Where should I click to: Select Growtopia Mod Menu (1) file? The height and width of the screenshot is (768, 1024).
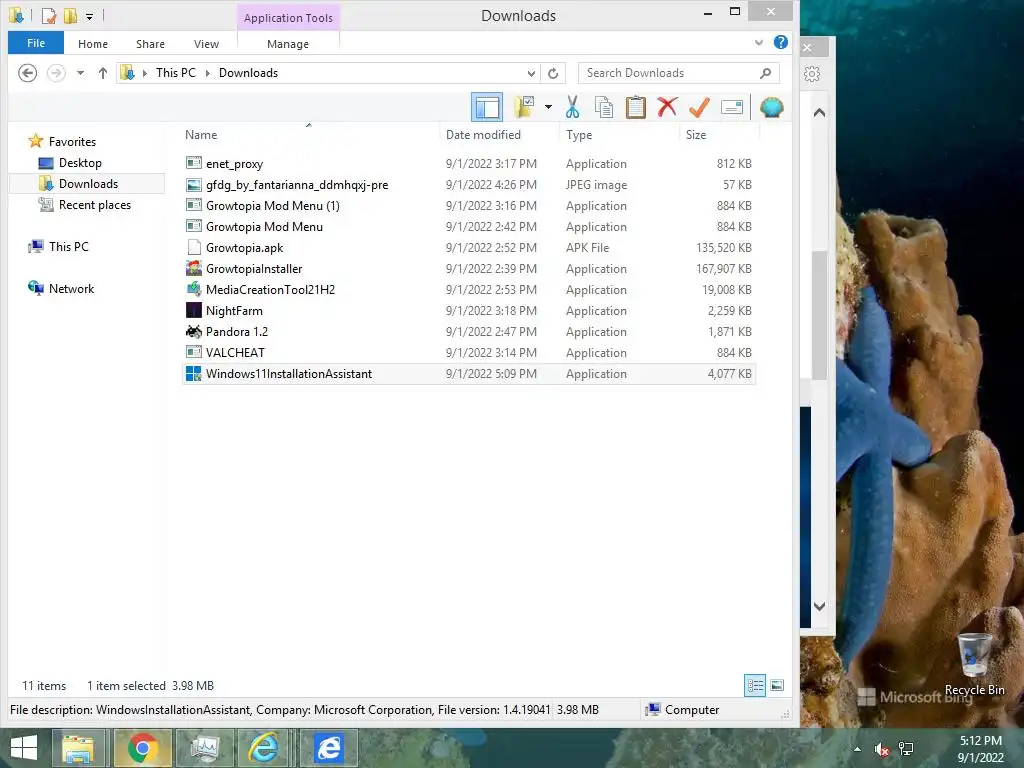(x=468, y=206)
